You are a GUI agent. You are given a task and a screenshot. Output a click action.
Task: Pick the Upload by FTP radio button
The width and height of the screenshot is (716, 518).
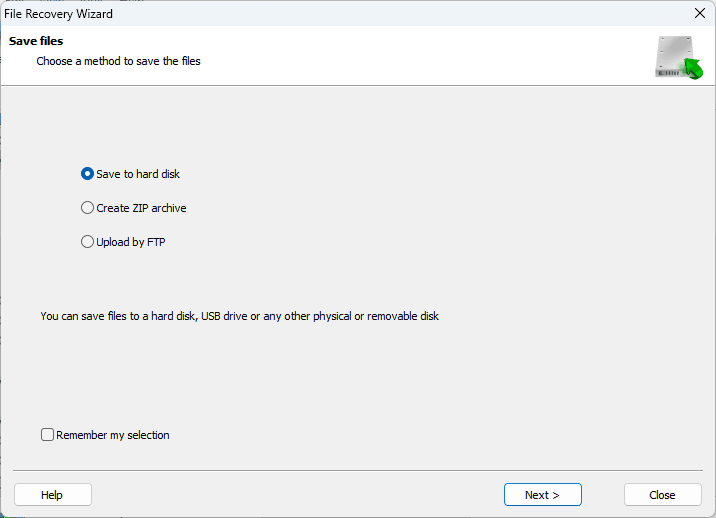[87, 242]
